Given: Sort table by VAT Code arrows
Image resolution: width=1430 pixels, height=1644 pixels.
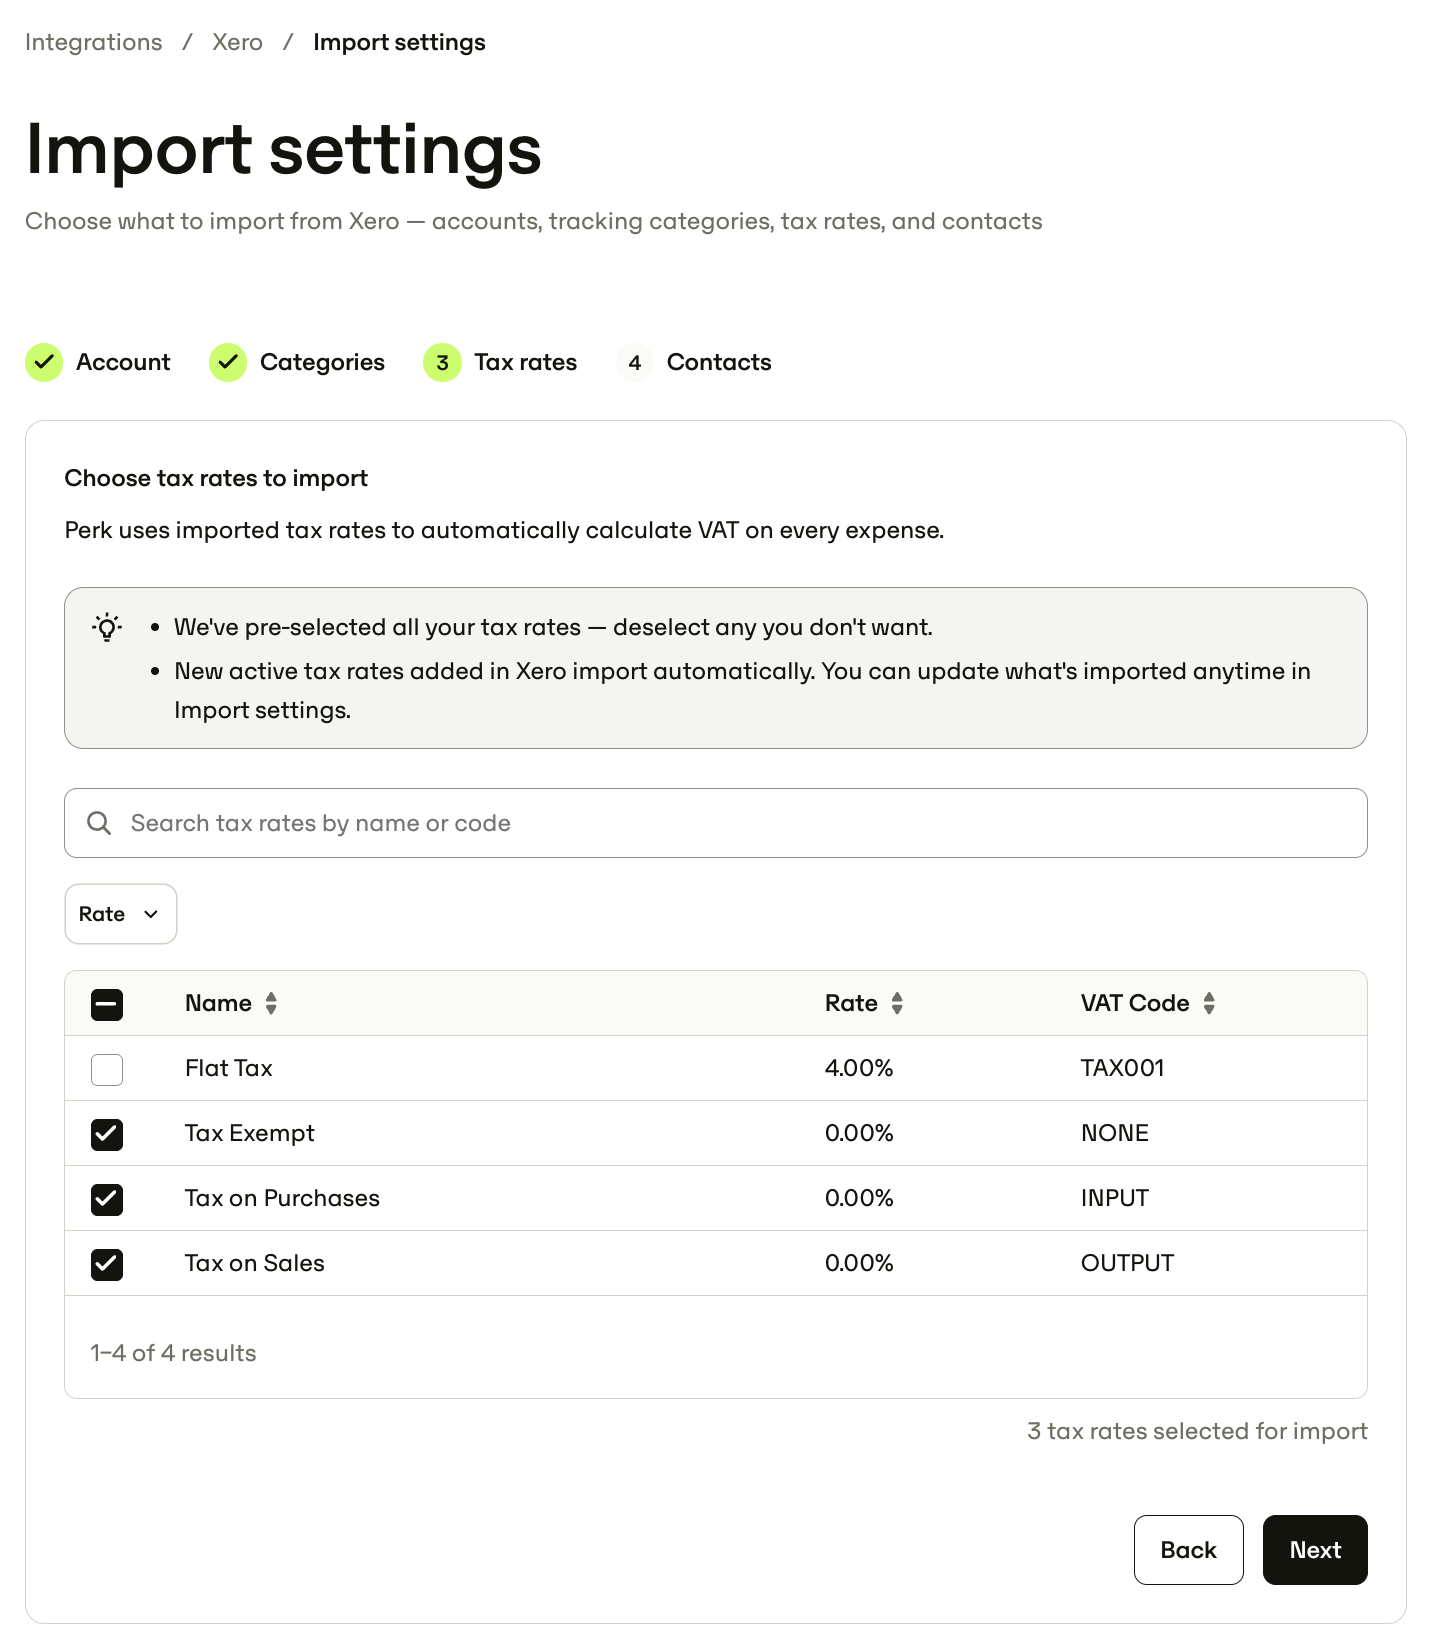Looking at the screenshot, I should tap(1209, 1003).
